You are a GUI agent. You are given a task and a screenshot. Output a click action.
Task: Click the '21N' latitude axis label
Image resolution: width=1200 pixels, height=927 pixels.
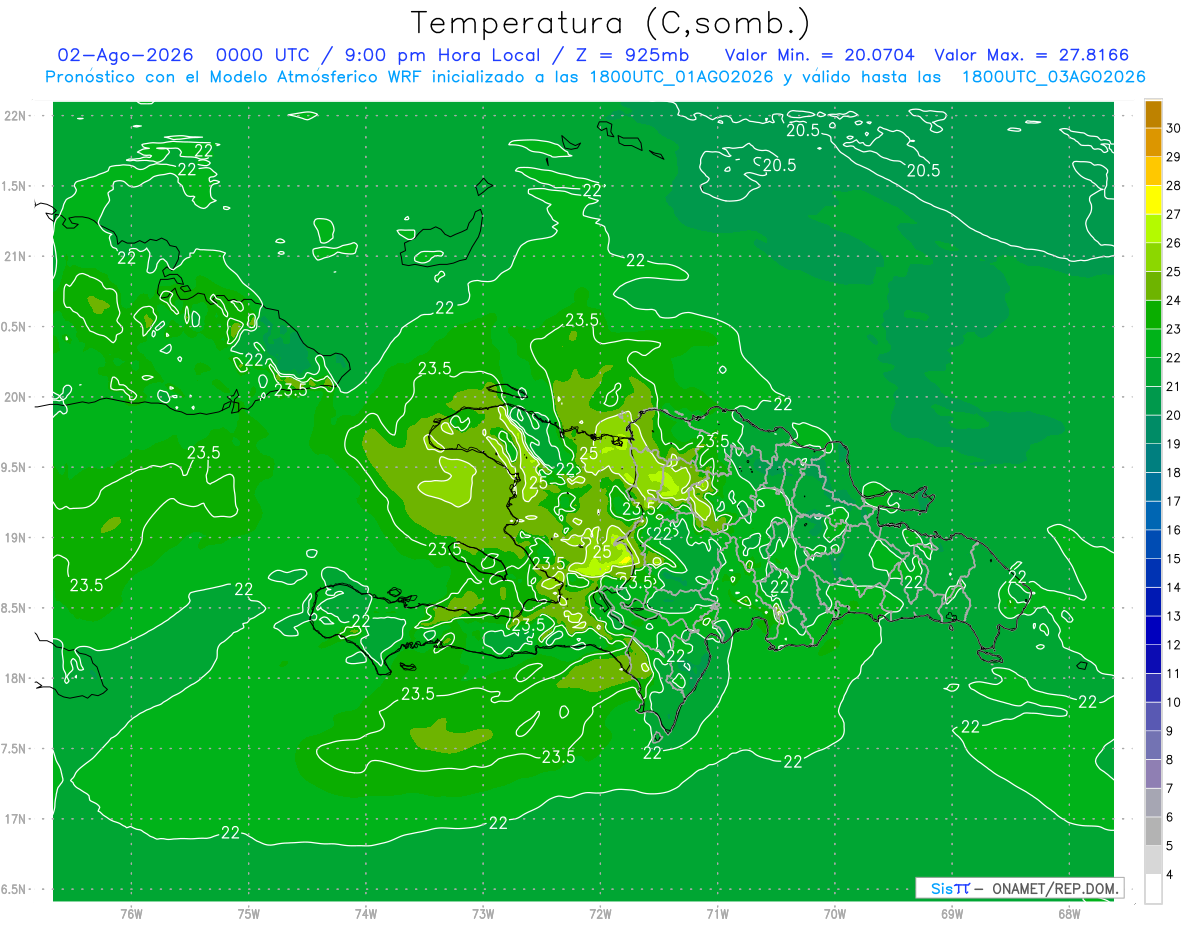click(x=15, y=257)
